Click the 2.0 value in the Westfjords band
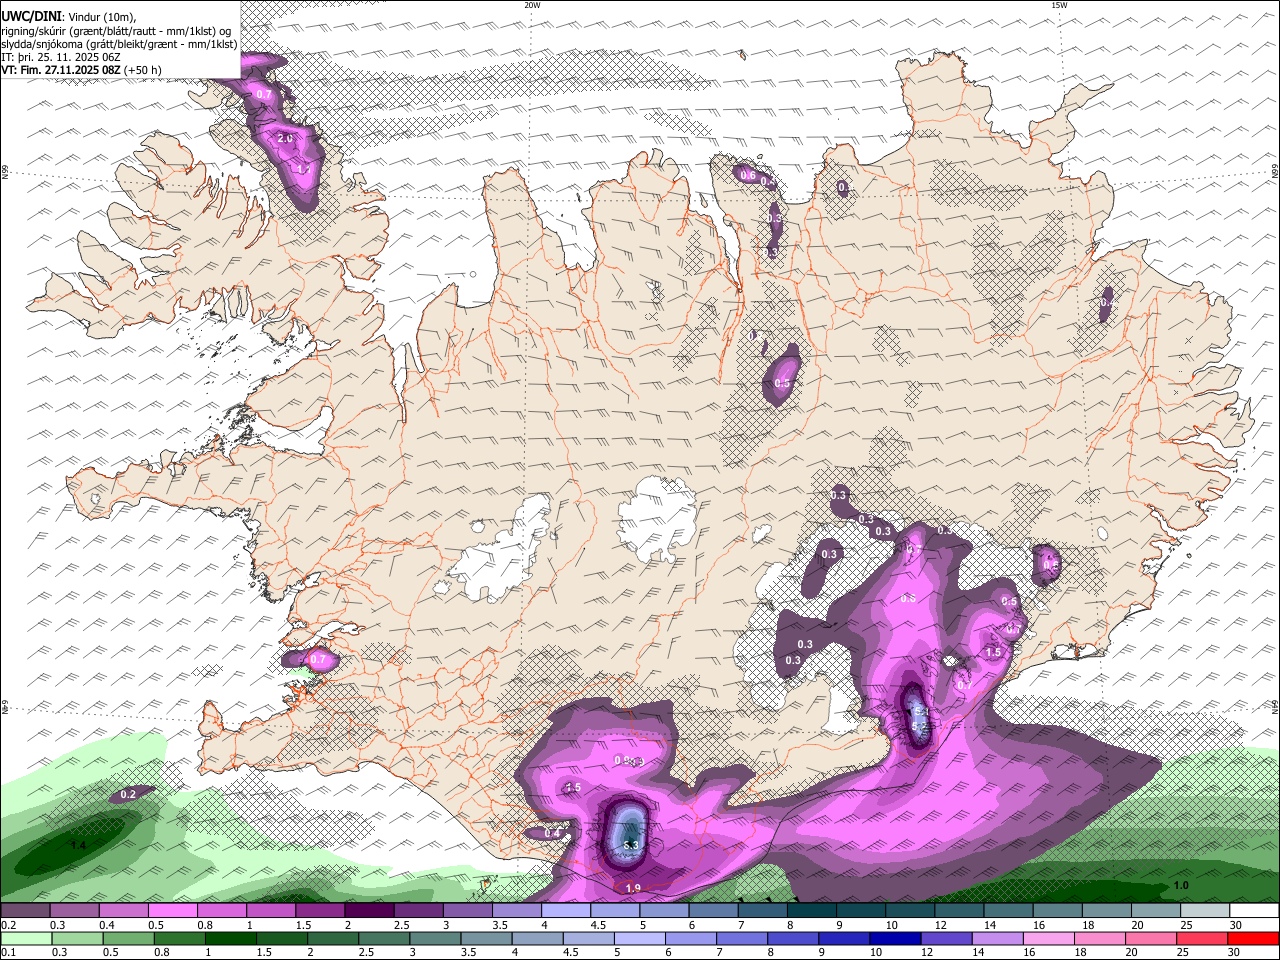Screen dimensions: 1280x960 tap(286, 138)
